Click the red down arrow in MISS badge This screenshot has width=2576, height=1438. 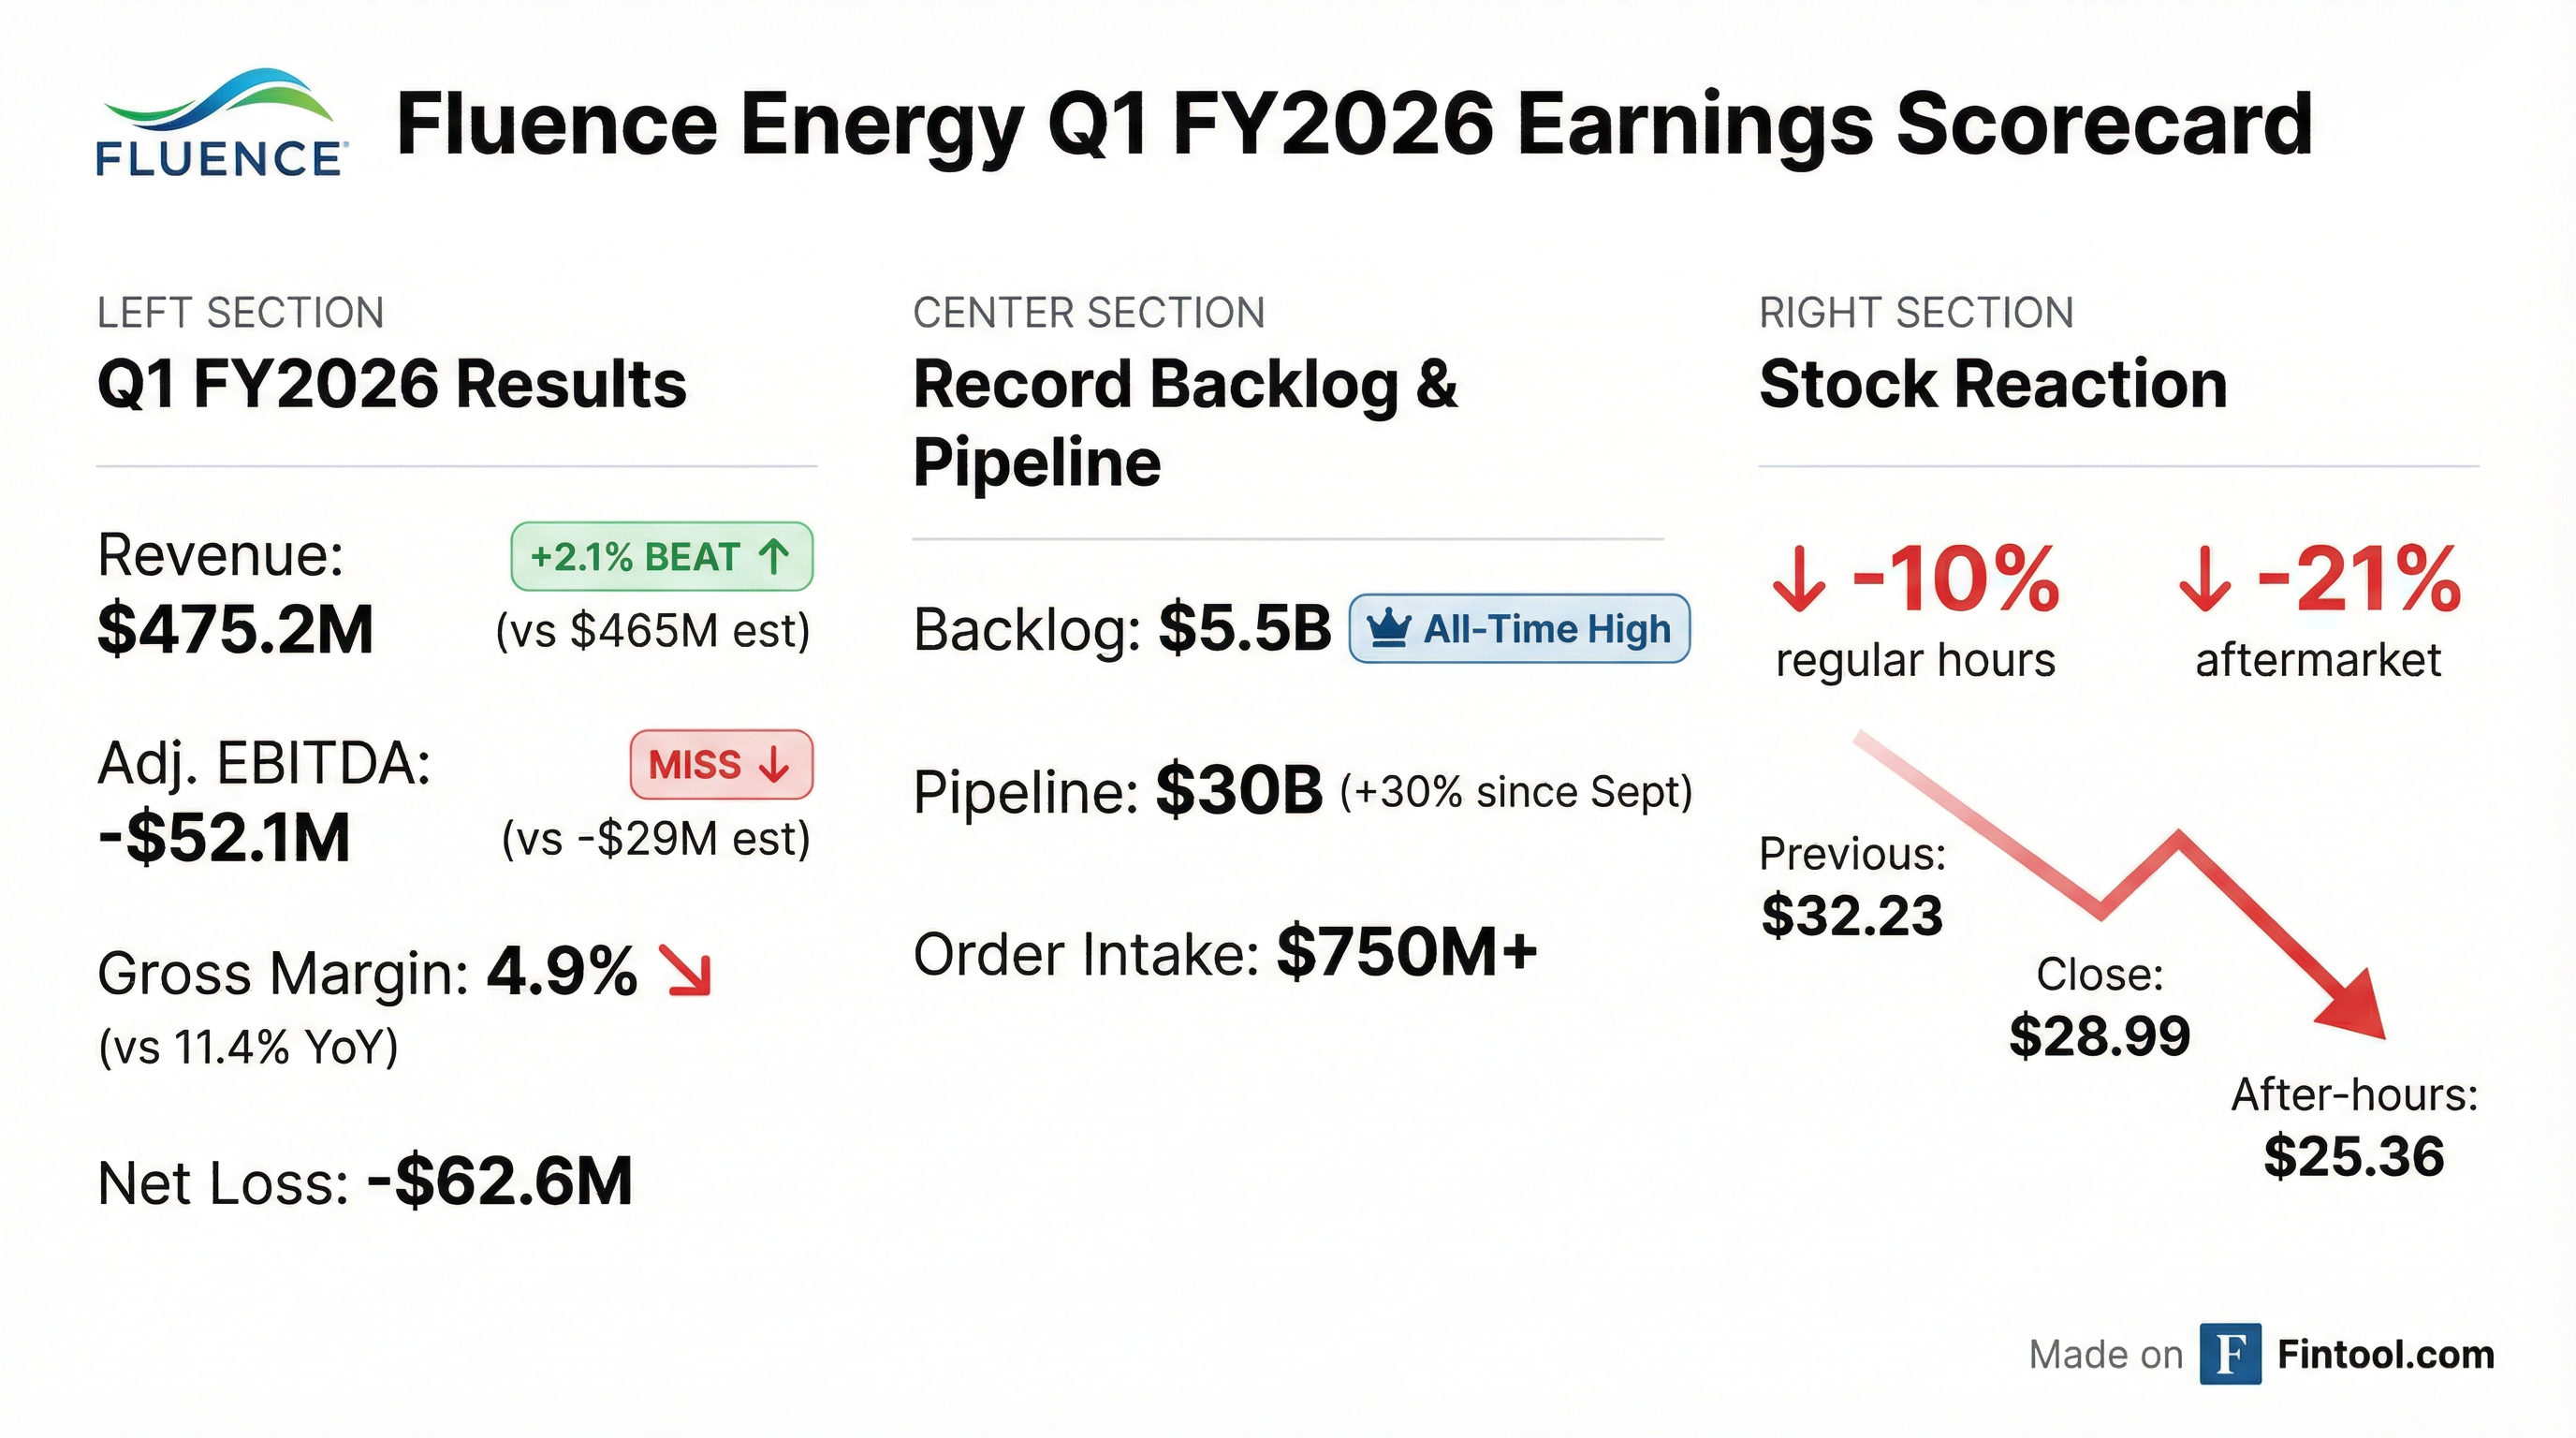coord(775,765)
